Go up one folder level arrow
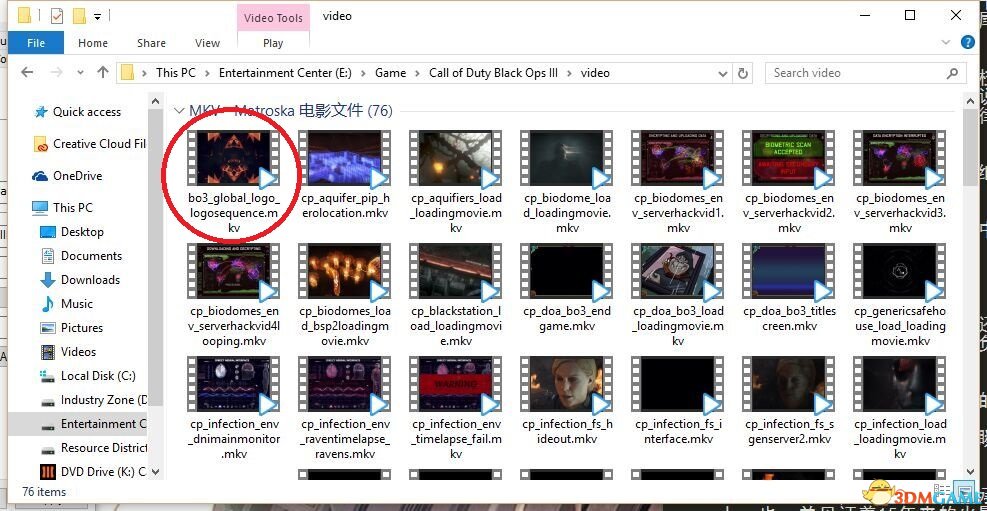Screen dimensions: 987x511 coord(103,72)
